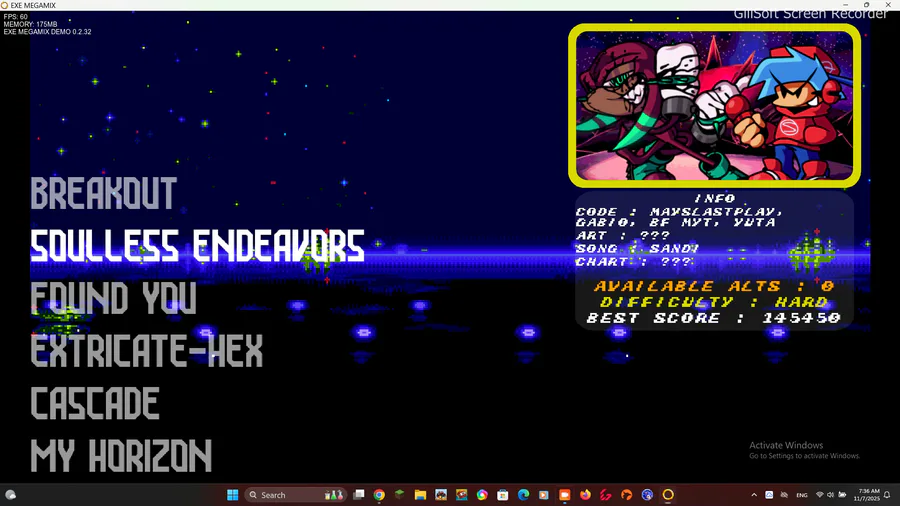Screen dimensions: 900x506
Task: Open File Explorer from the taskbar
Action: 420,495
